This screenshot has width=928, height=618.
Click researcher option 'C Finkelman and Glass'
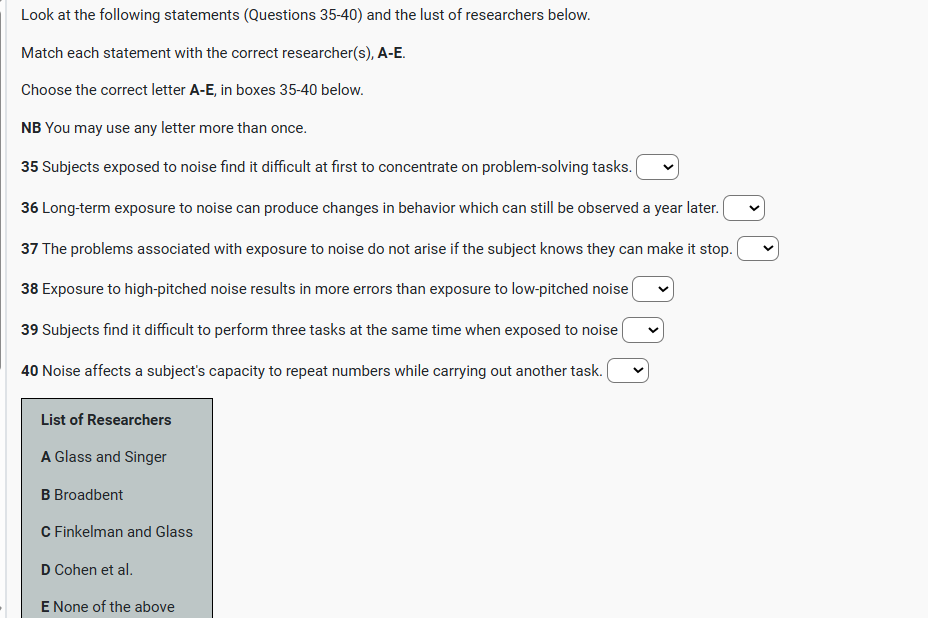[117, 532]
